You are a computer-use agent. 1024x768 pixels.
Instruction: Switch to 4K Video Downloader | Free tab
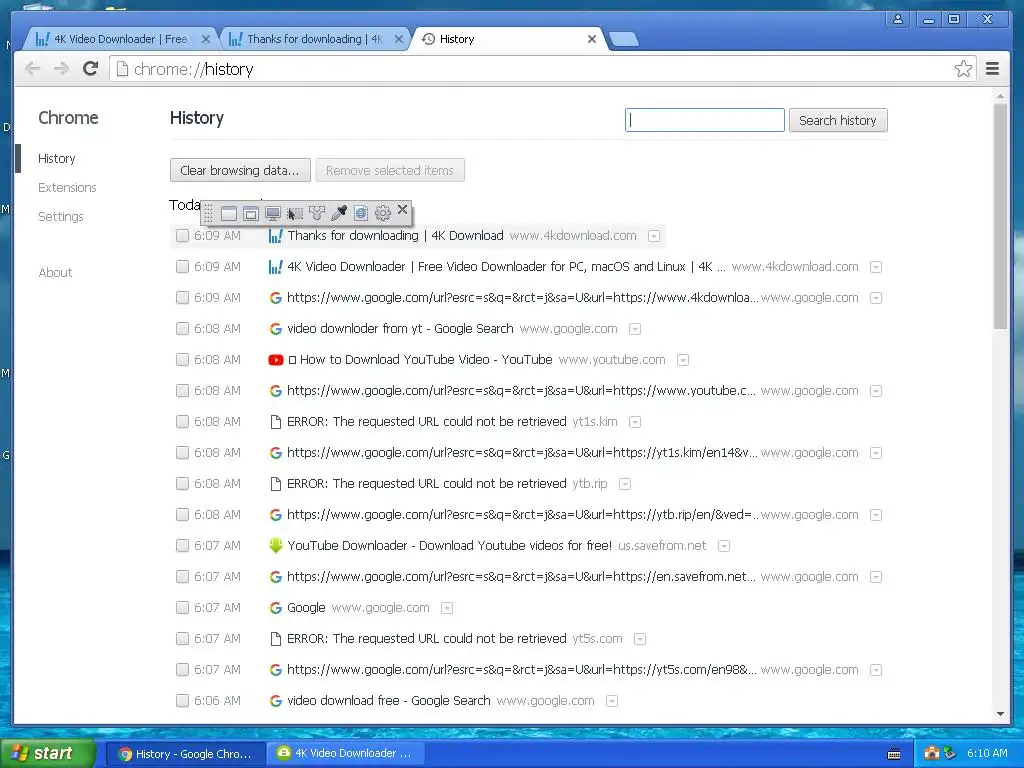pos(120,39)
